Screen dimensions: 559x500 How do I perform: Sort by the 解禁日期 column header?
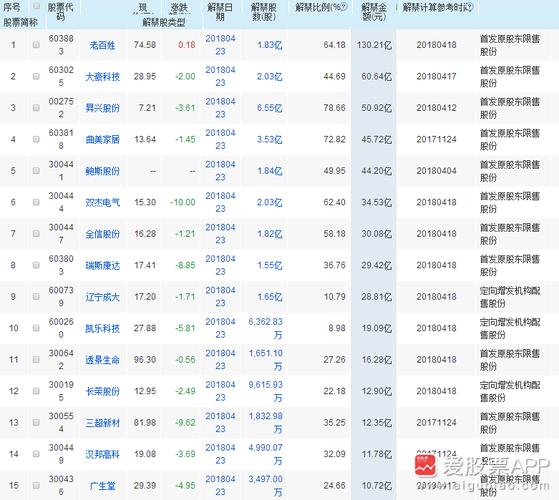(x=220, y=12)
